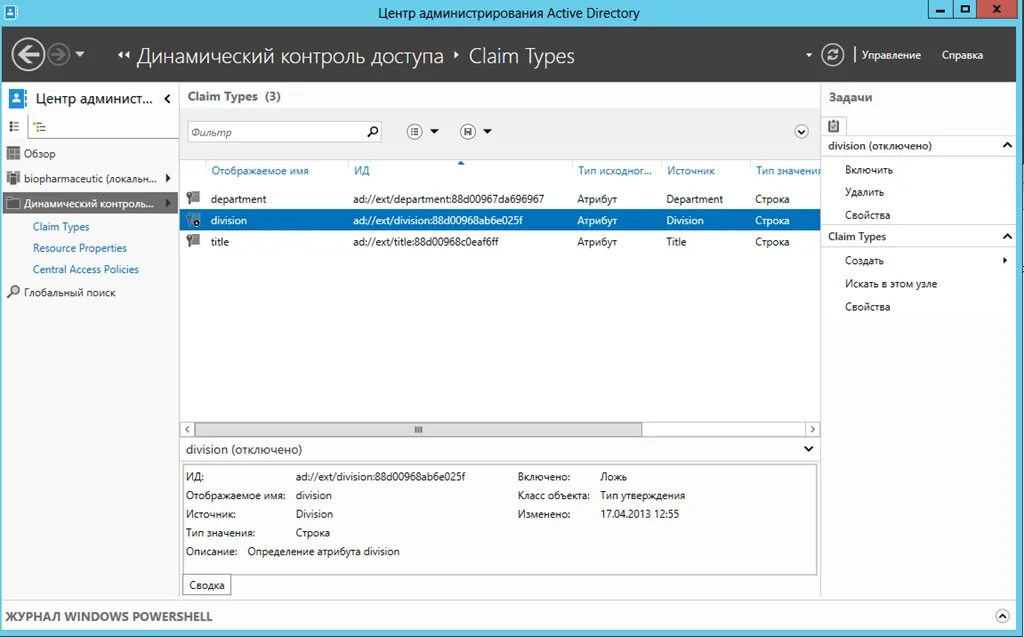Switch to list view in navigation pane

pyautogui.click(x=14, y=127)
